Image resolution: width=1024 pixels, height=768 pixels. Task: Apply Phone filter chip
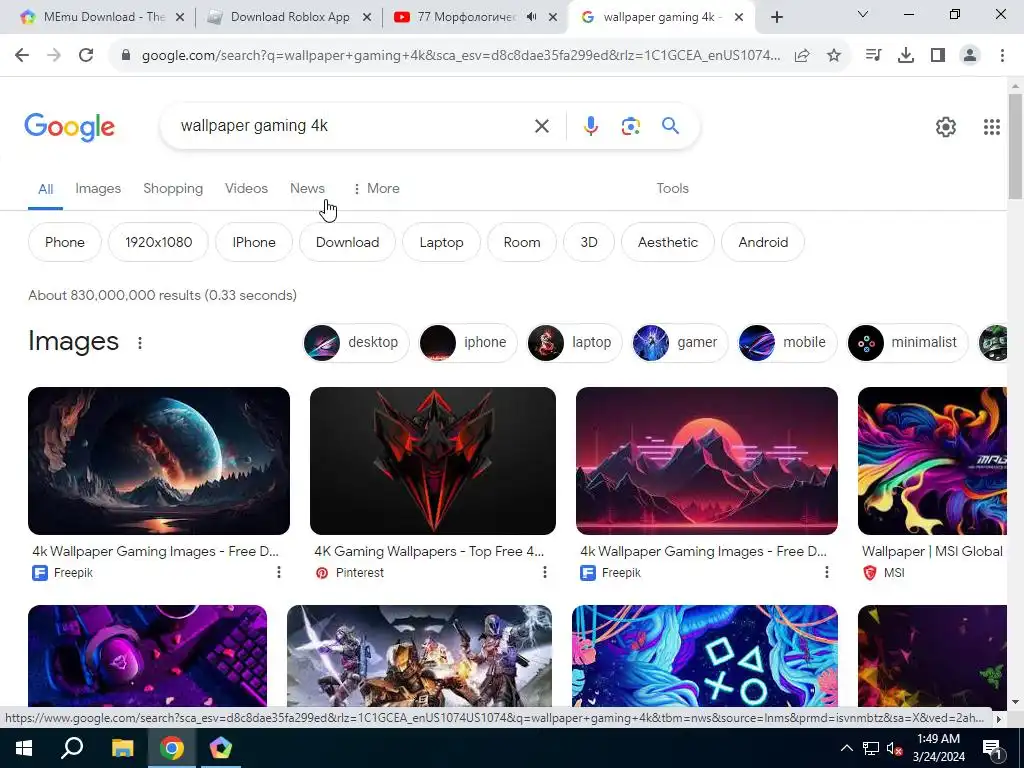[65, 242]
